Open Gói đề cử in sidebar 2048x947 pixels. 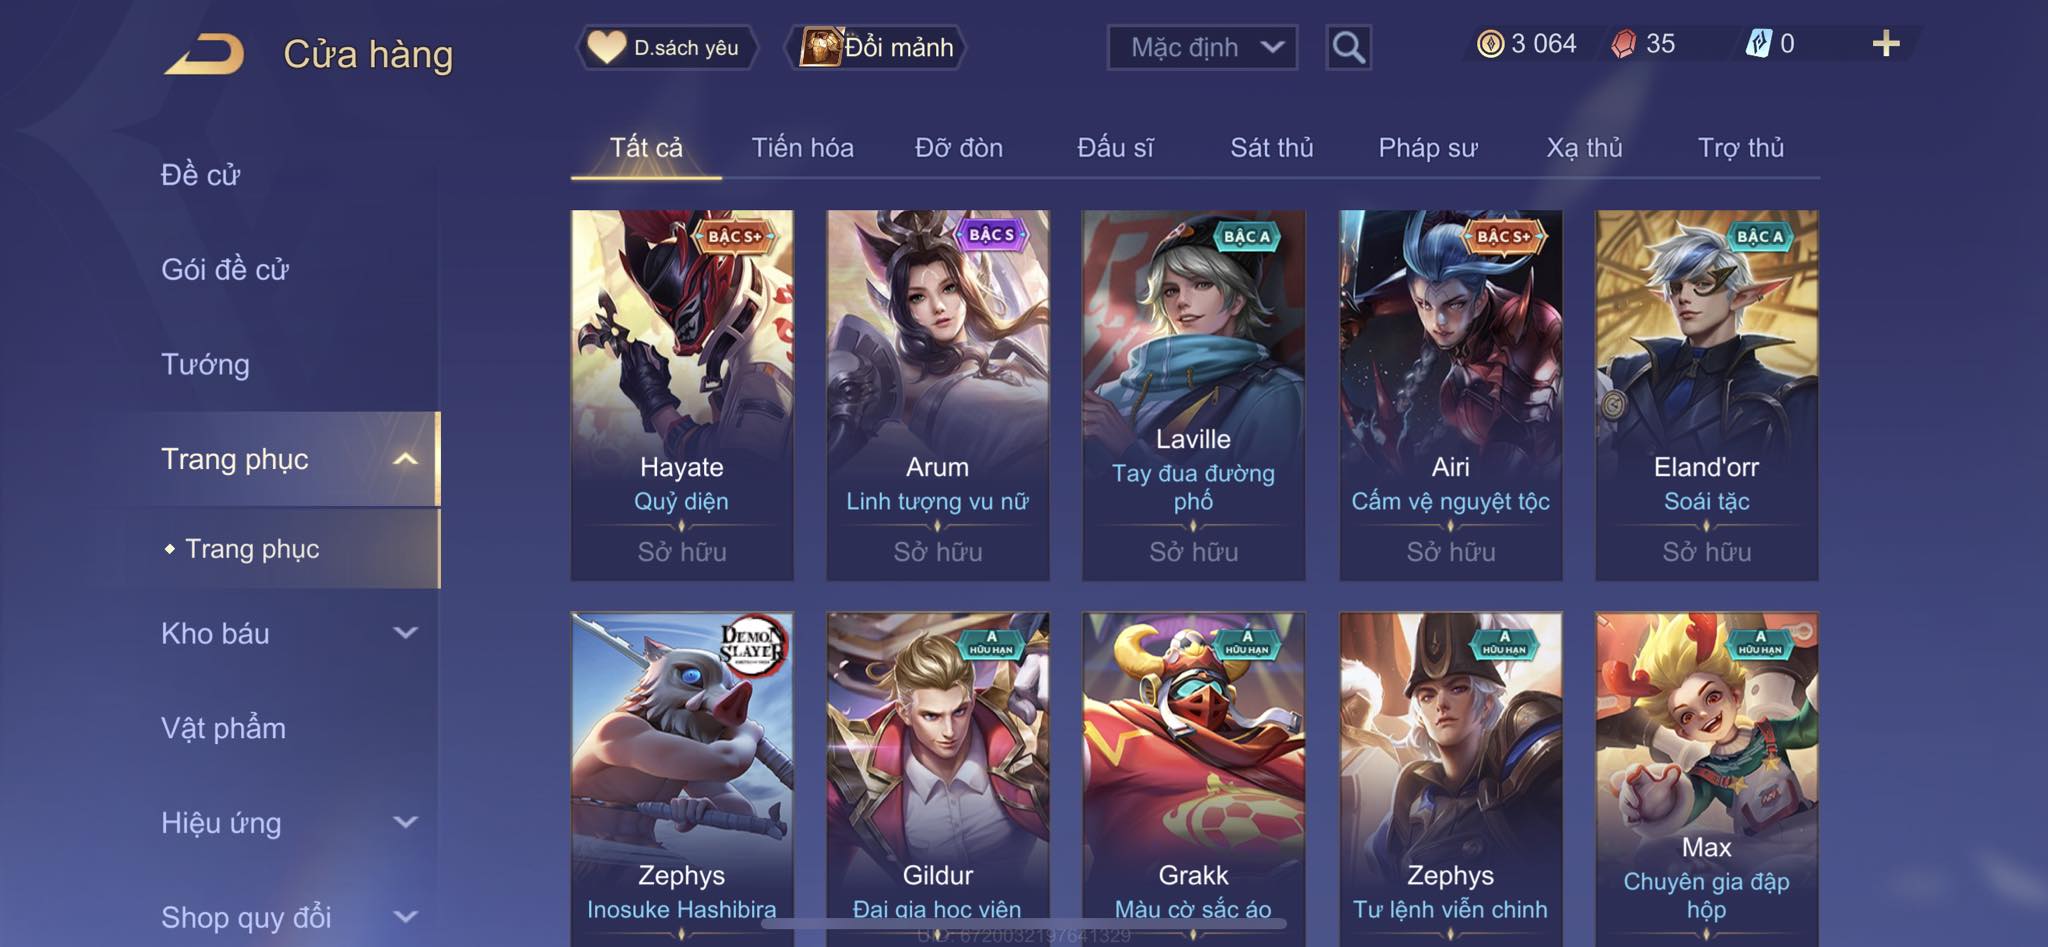(x=225, y=269)
